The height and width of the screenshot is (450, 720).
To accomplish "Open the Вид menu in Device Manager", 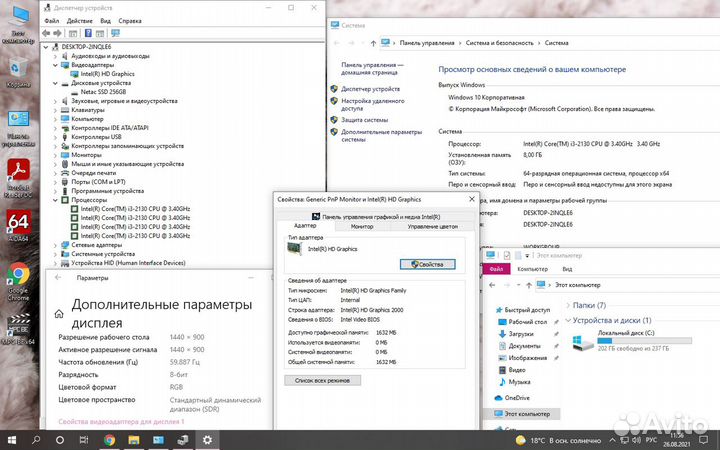I will point(106,21).
